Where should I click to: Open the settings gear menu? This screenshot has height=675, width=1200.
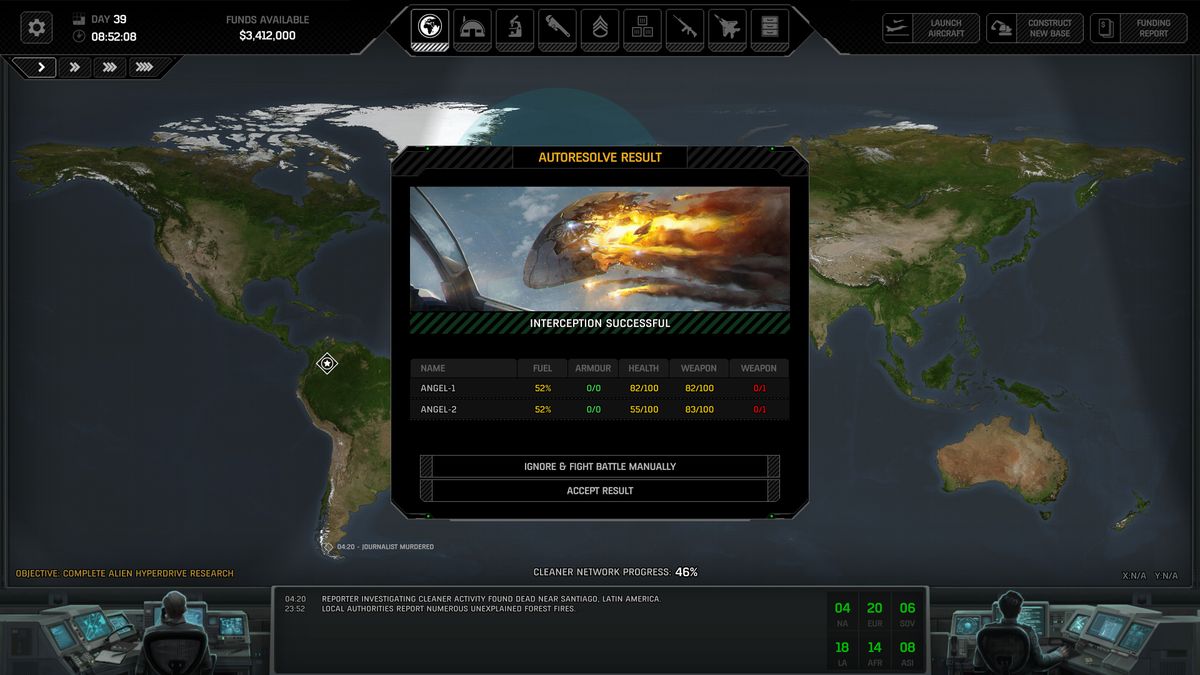click(x=36, y=27)
